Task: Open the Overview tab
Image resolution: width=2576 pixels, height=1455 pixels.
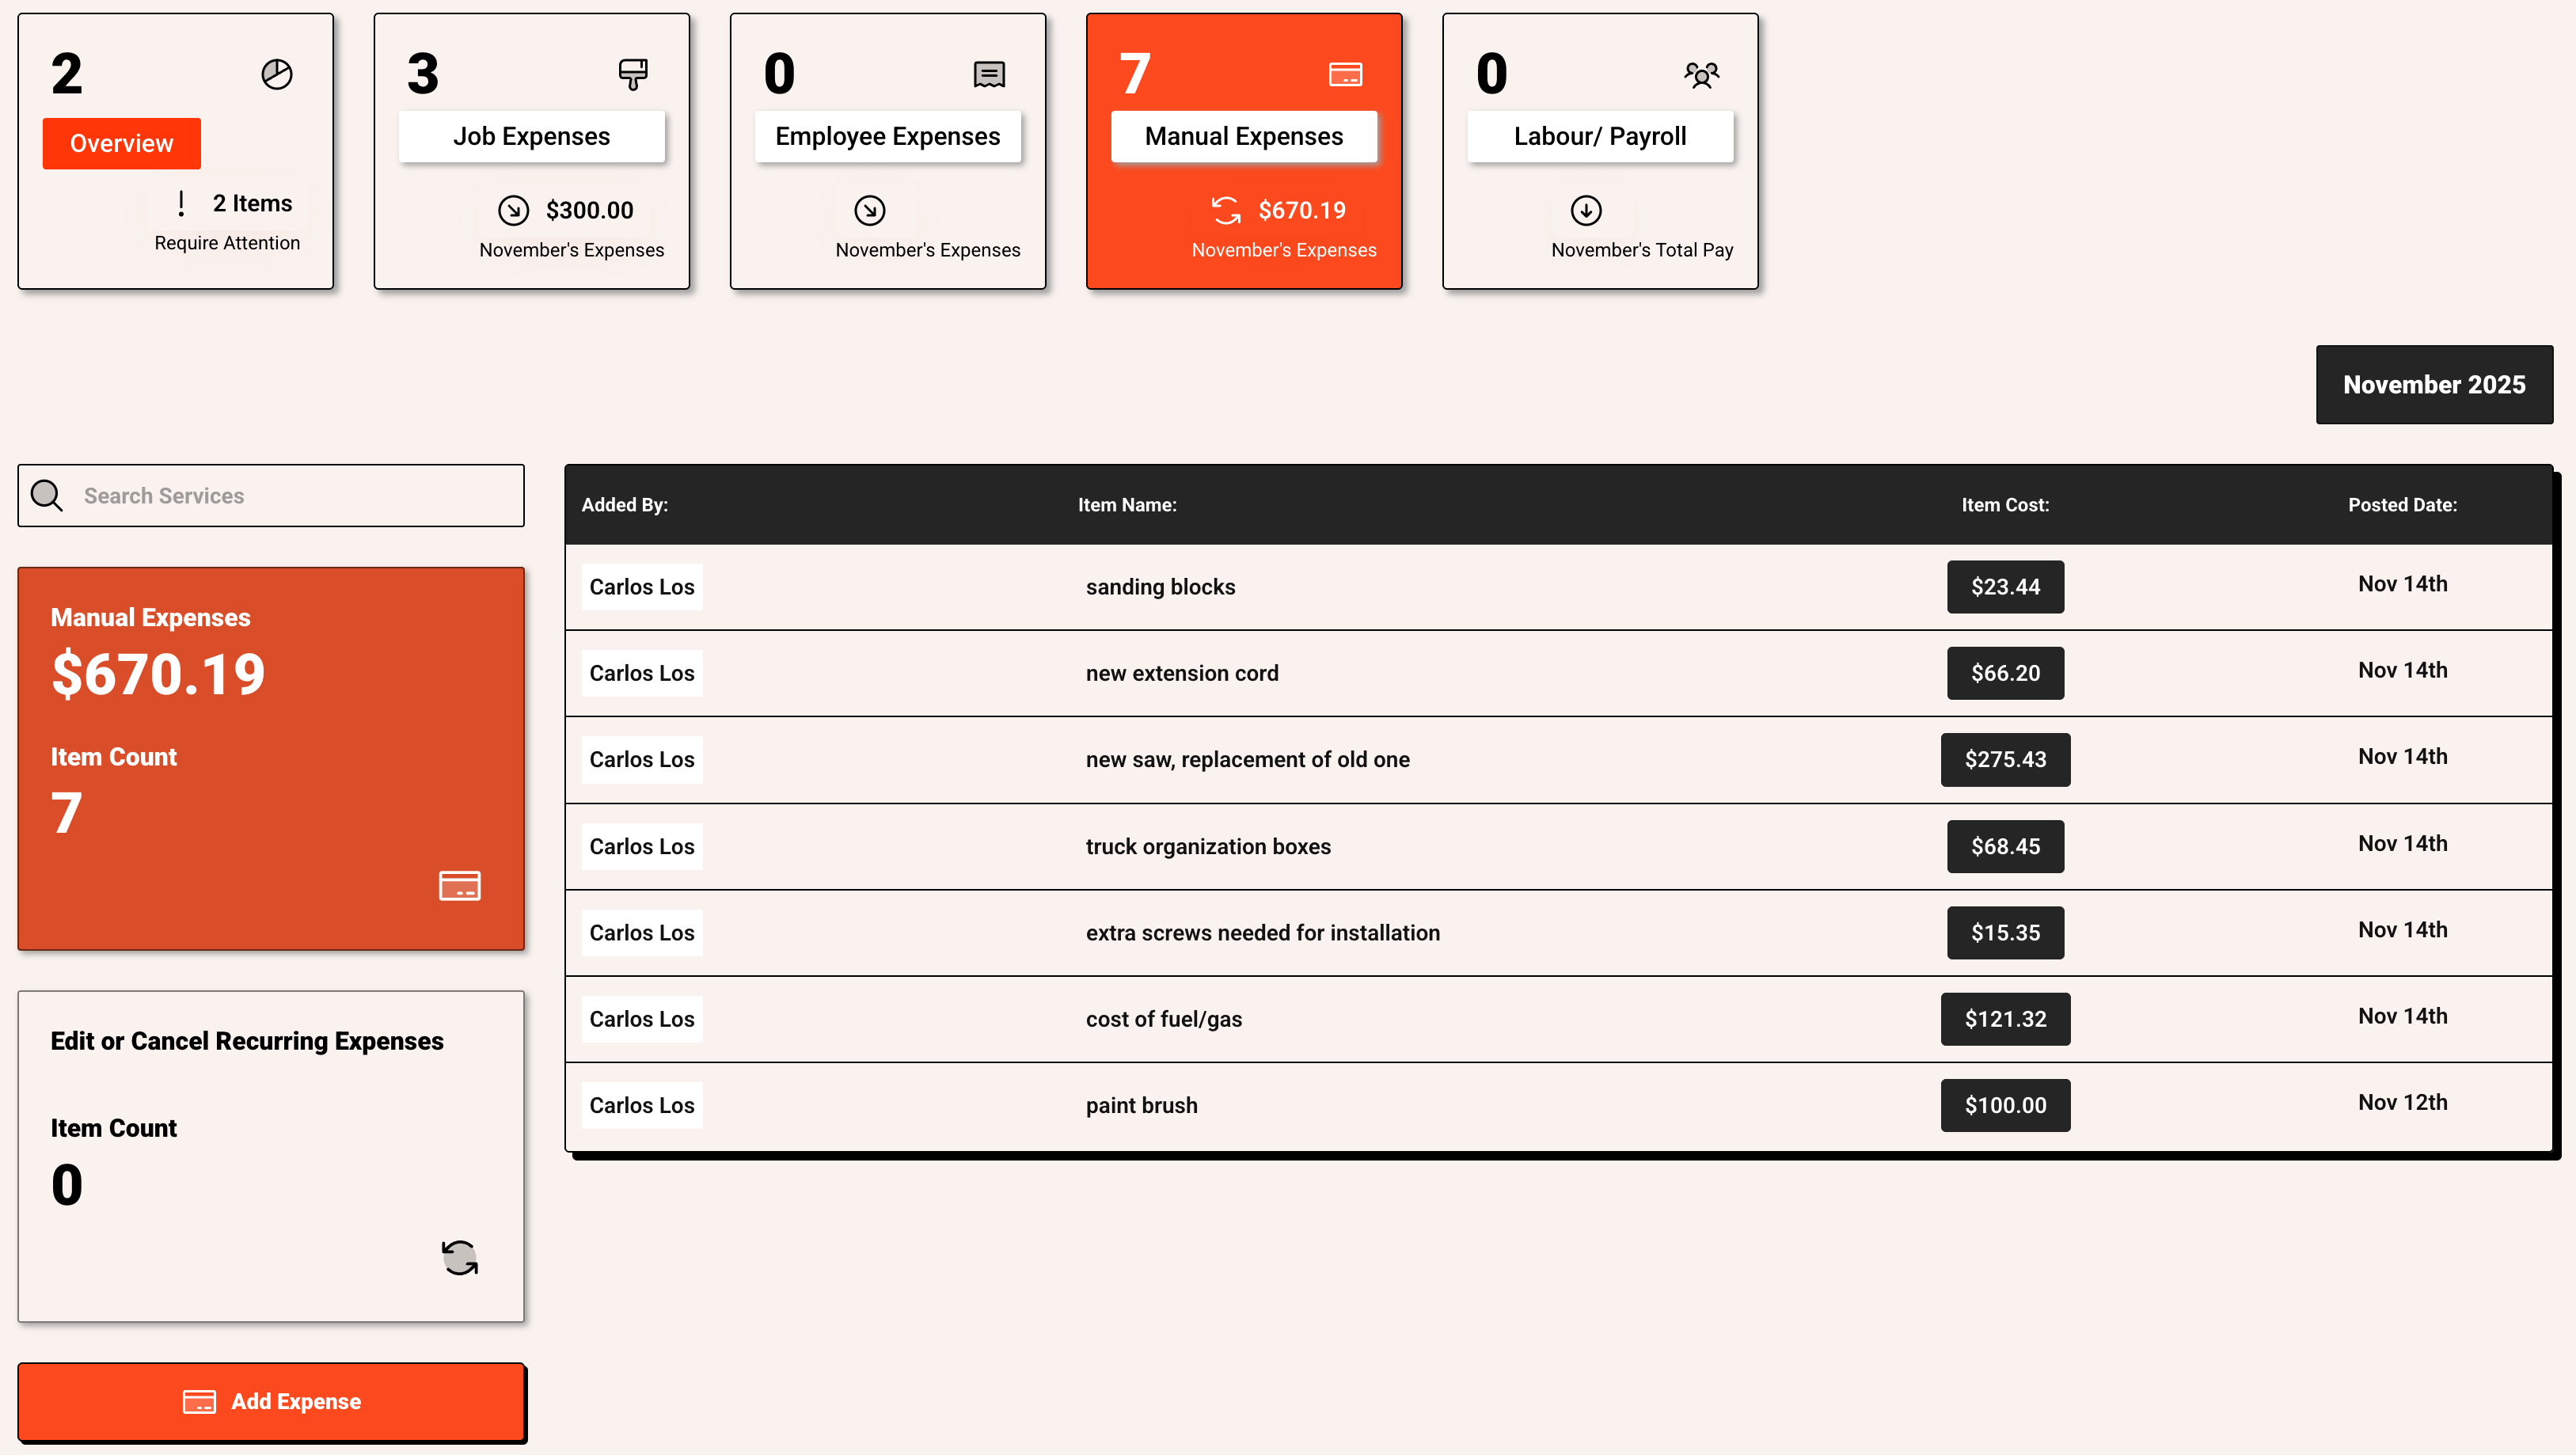Action: [x=121, y=143]
